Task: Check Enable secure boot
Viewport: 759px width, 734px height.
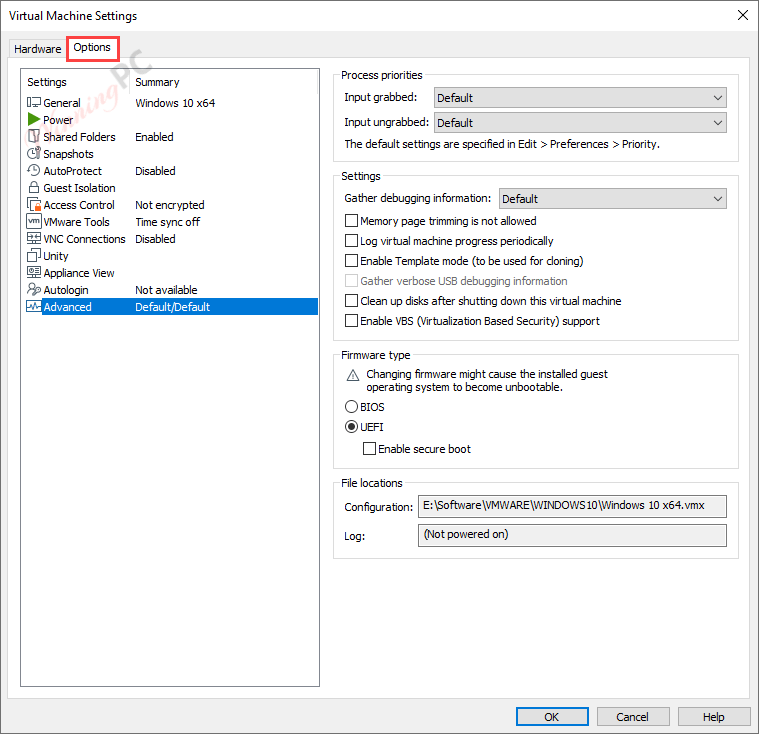Action: pyautogui.click(x=369, y=449)
